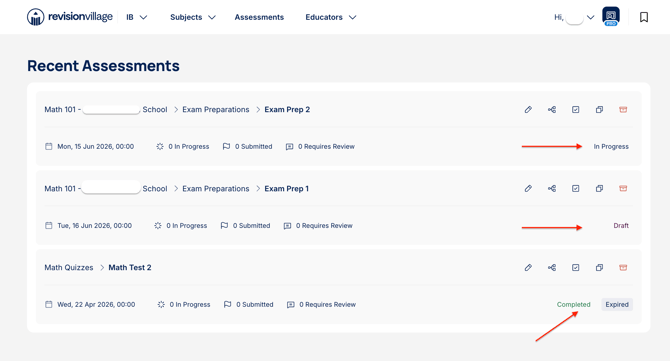Click the Completed status label

click(573, 305)
